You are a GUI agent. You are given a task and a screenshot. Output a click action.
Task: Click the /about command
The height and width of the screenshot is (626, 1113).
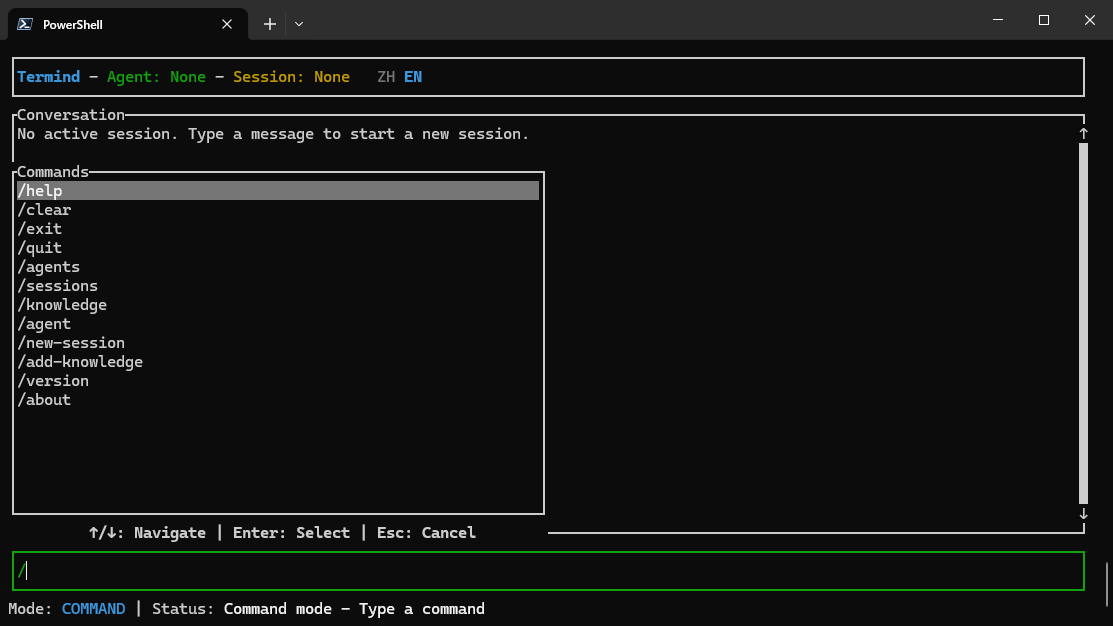[x=44, y=400]
